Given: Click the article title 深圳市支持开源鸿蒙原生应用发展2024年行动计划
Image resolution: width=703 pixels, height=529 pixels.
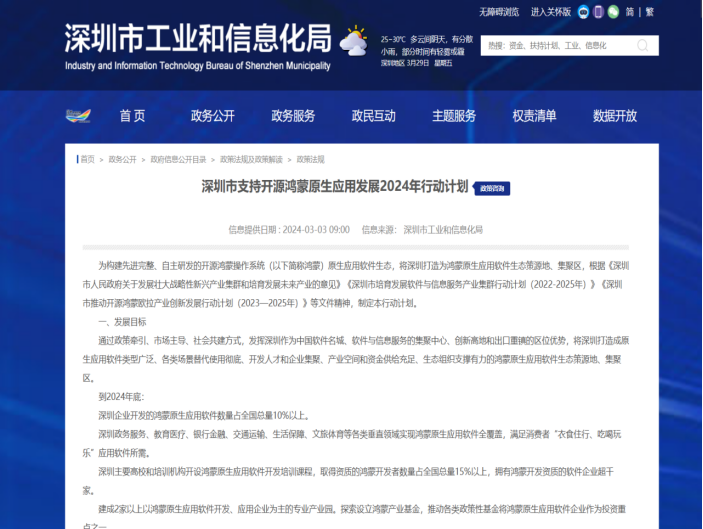Looking at the screenshot, I should point(334,186).
